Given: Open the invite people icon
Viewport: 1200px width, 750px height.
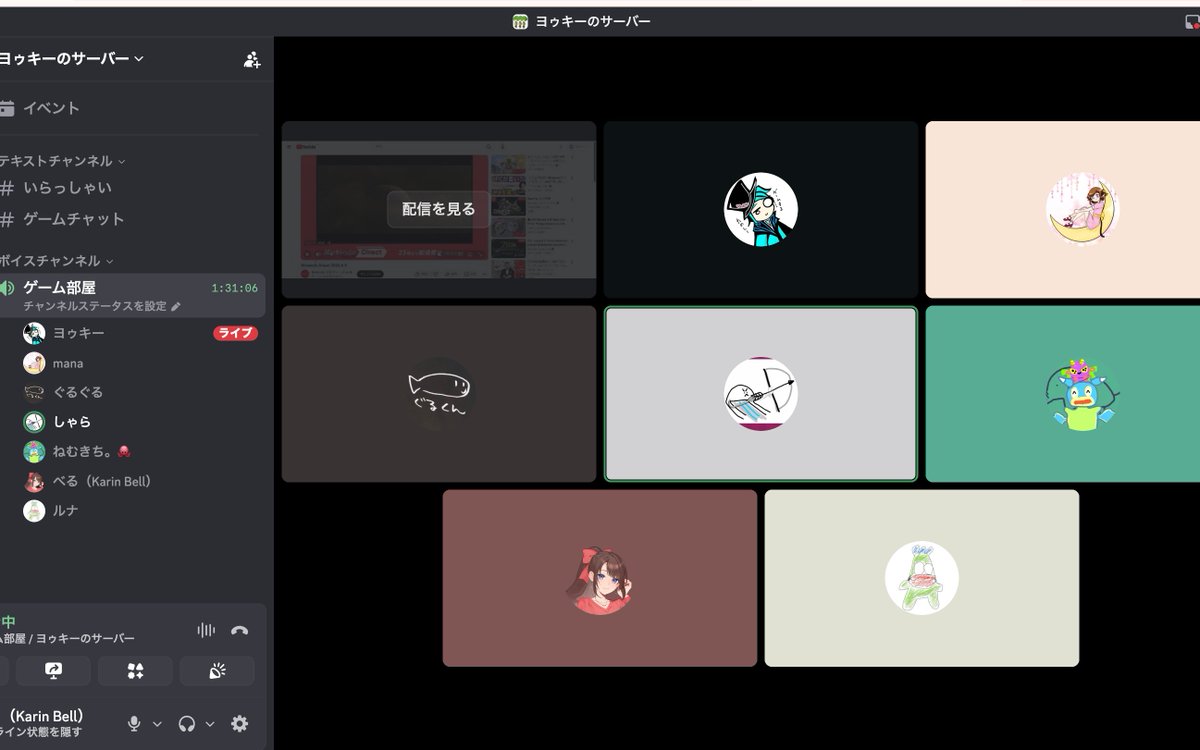Looking at the screenshot, I should pos(252,59).
